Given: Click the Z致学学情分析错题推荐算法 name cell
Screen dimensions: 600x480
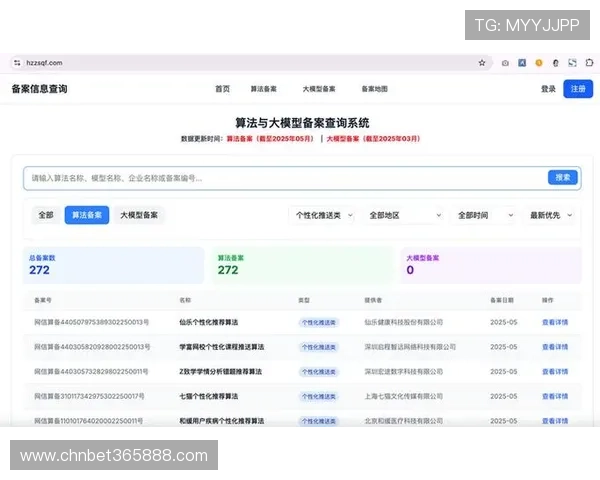Looking at the screenshot, I should tap(220, 372).
